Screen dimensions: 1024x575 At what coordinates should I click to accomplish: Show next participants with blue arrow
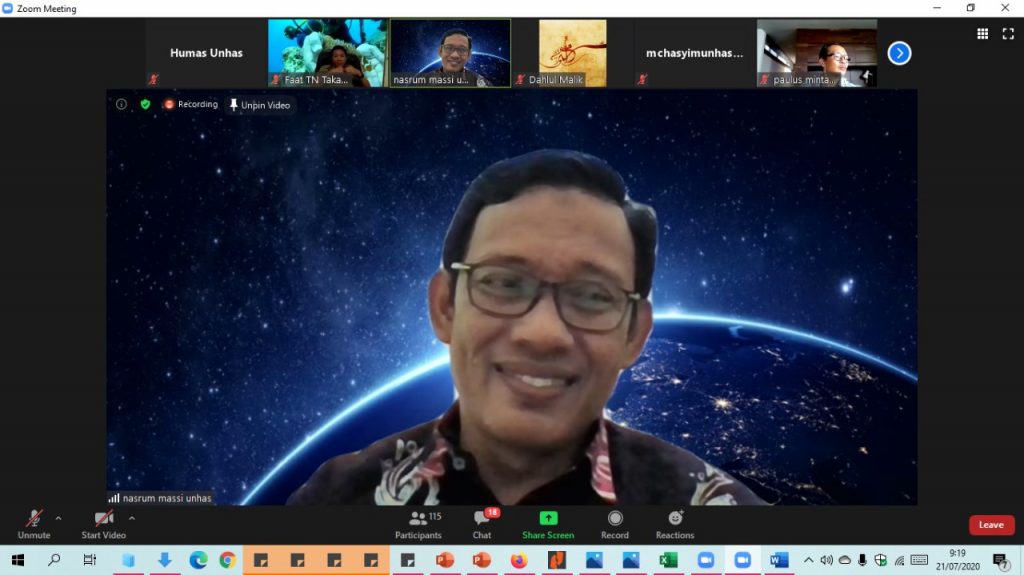point(899,53)
